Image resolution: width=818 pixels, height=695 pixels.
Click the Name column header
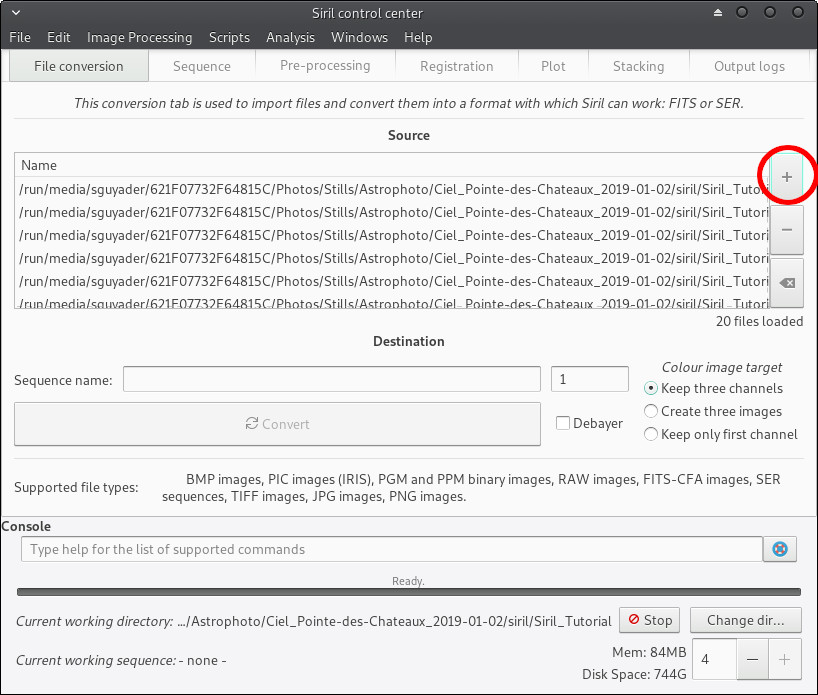(391, 165)
